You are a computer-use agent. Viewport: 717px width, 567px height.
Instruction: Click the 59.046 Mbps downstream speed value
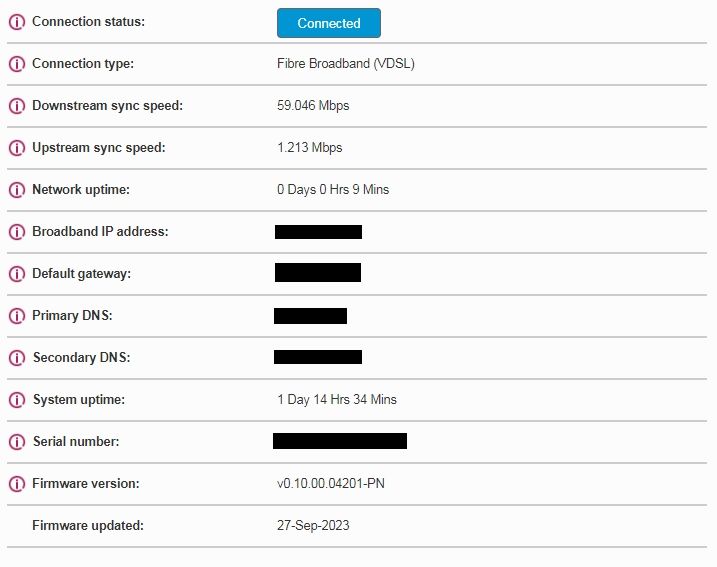(x=313, y=106)
